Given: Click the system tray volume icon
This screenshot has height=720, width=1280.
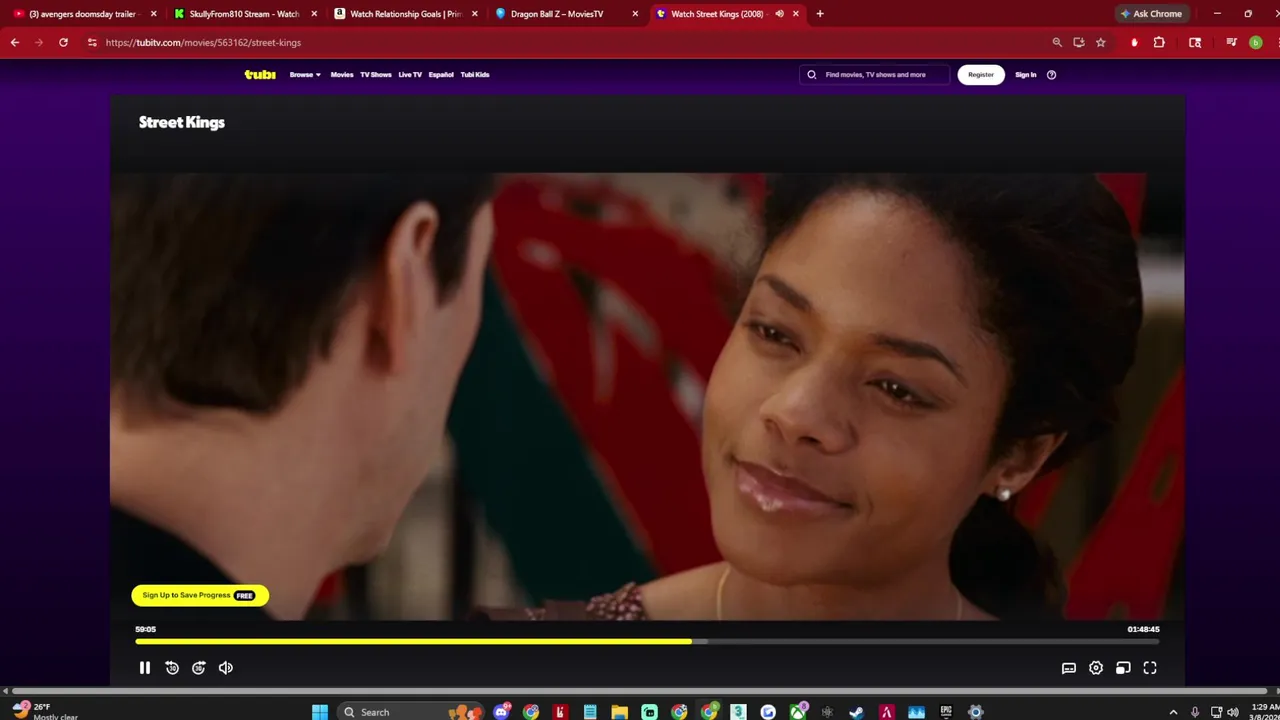Looking at the screenshot, I should coord(1232,712).
